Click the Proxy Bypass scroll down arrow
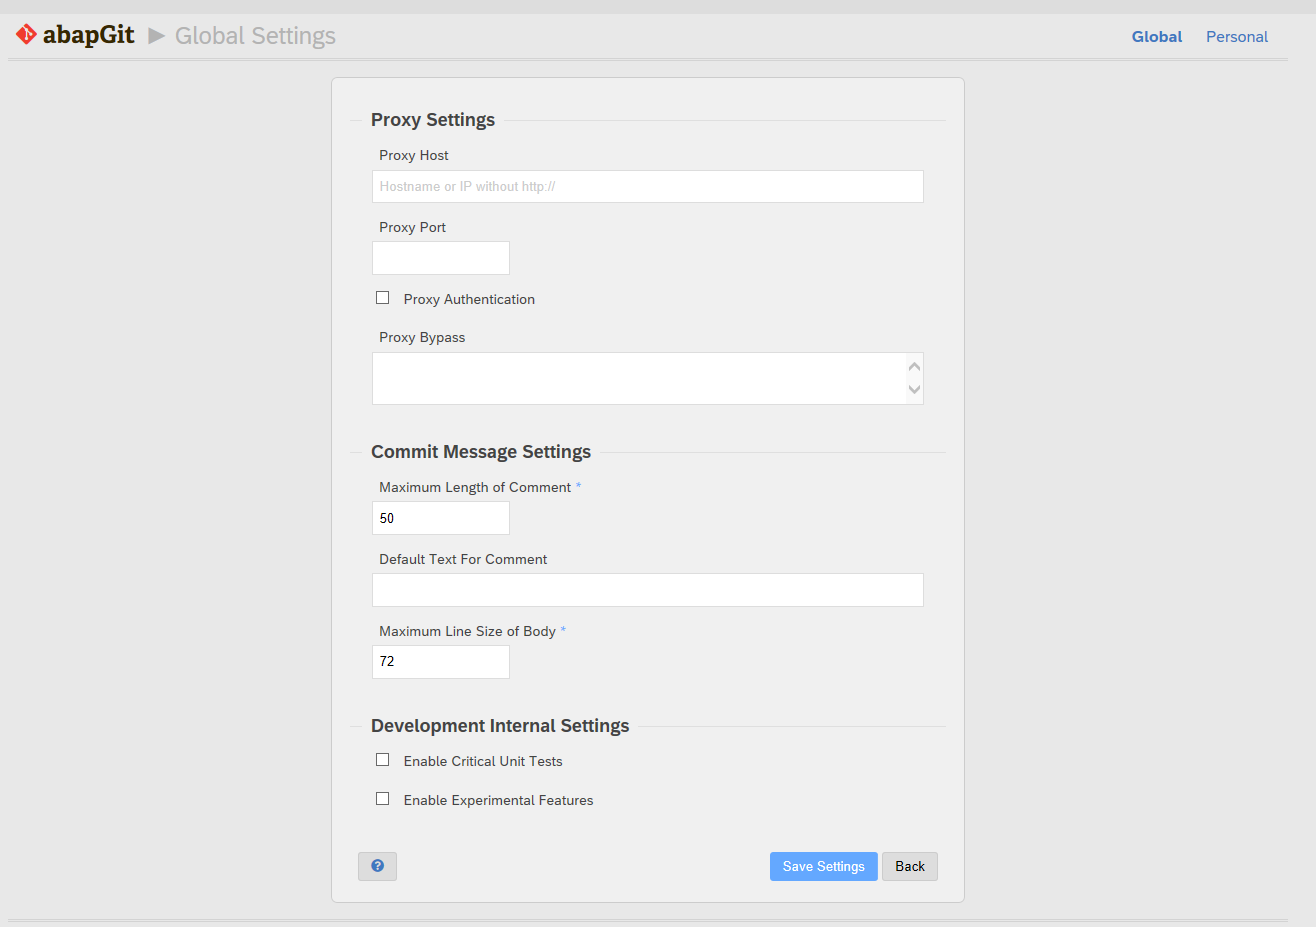 tap(914, 390)
